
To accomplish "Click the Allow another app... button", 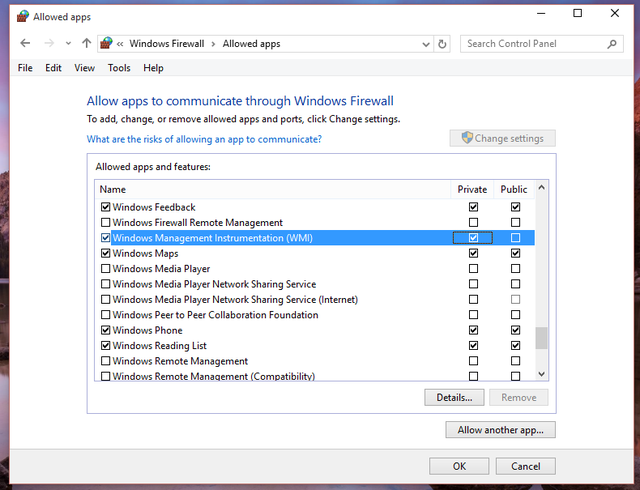I will pyautogui.click(x=500, y=430).
